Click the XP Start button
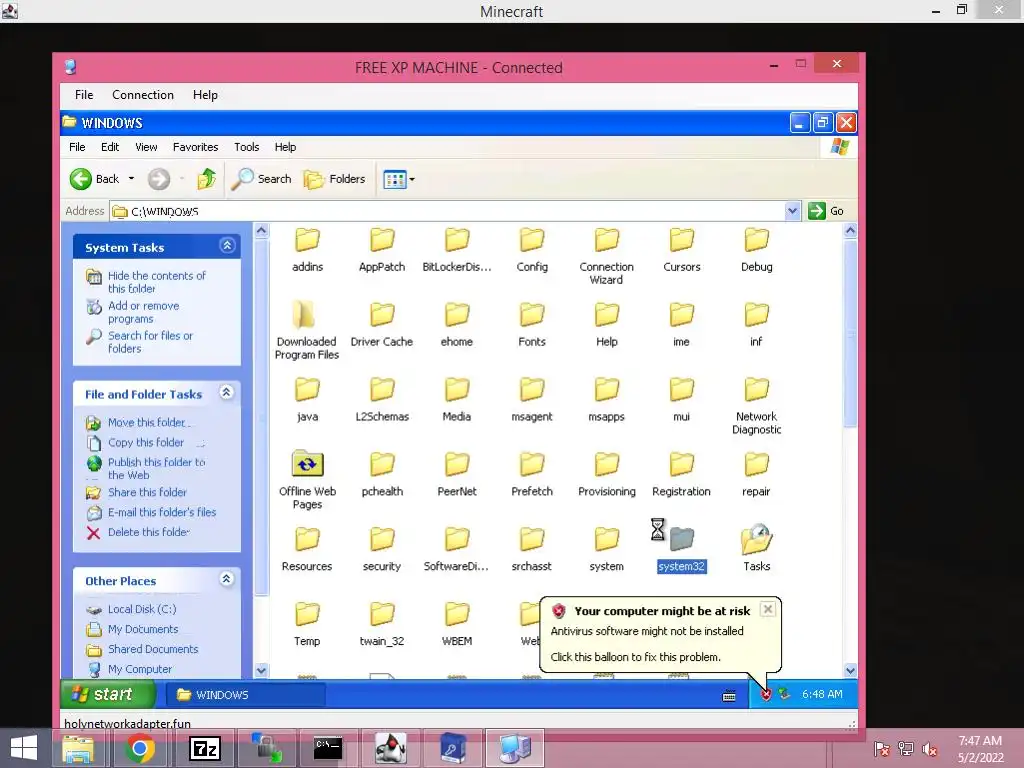 [108, 694]
